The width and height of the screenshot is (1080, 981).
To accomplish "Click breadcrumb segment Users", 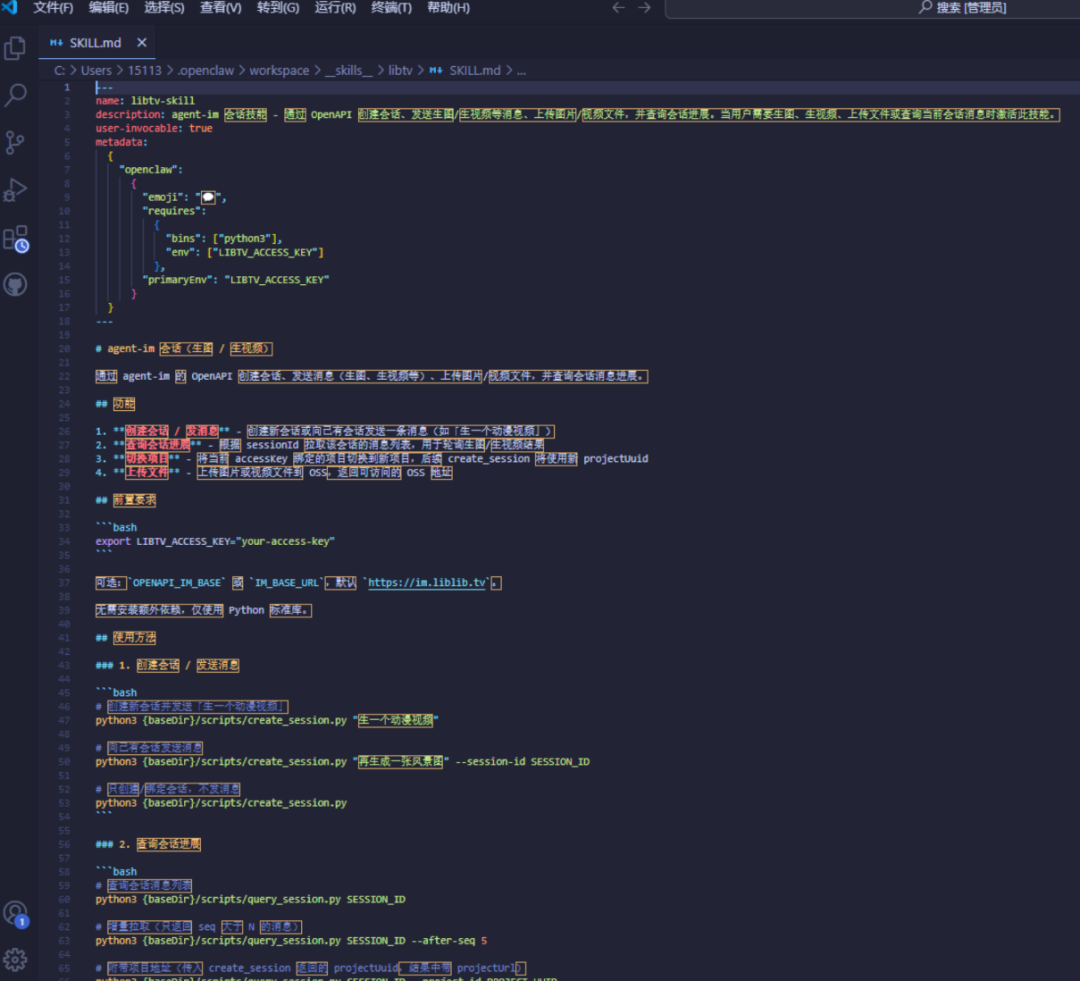I will [96, 70].
